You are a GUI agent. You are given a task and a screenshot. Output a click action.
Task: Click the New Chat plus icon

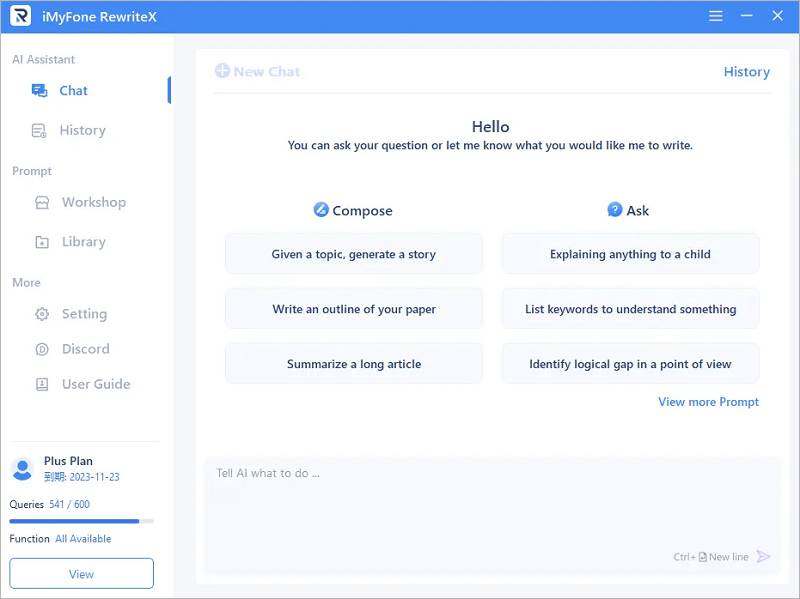coord(222,71)
